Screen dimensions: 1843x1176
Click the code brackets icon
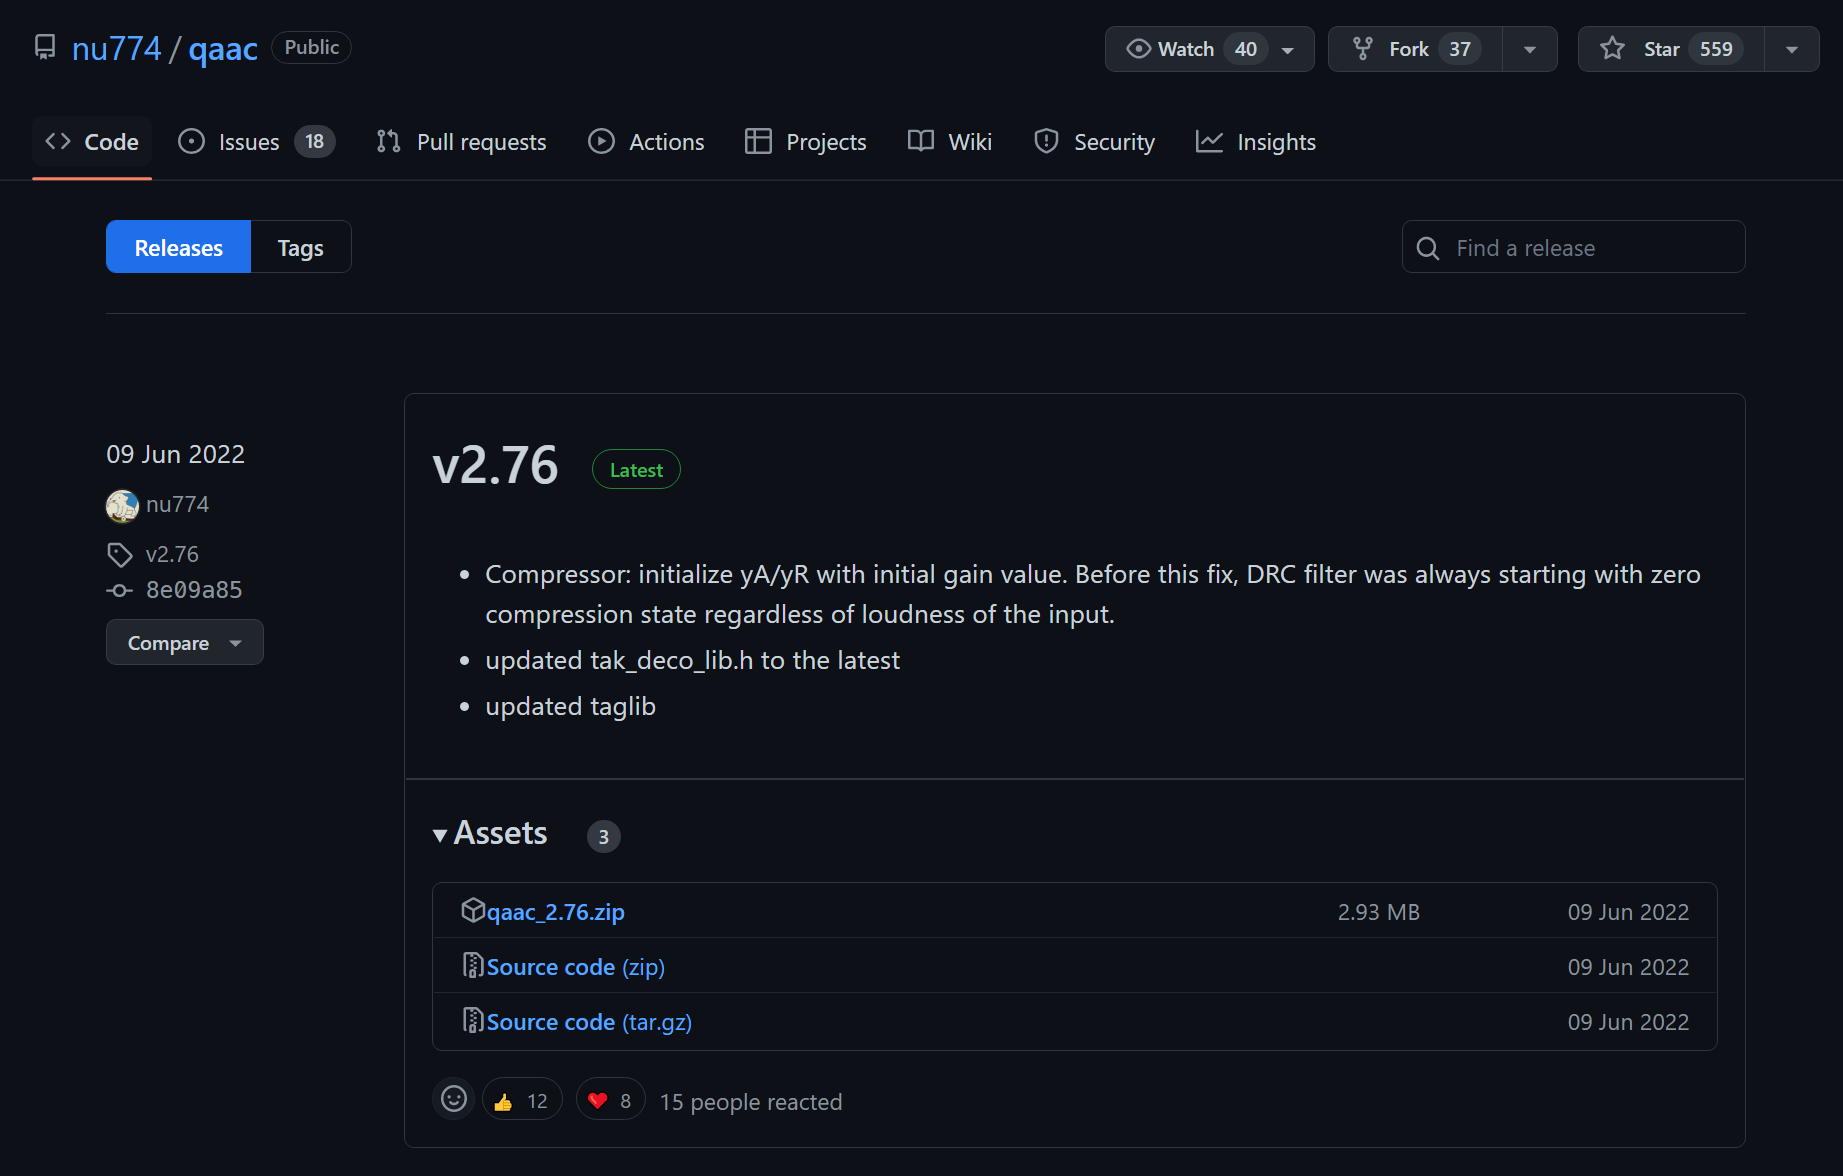[x=58, y=142]
